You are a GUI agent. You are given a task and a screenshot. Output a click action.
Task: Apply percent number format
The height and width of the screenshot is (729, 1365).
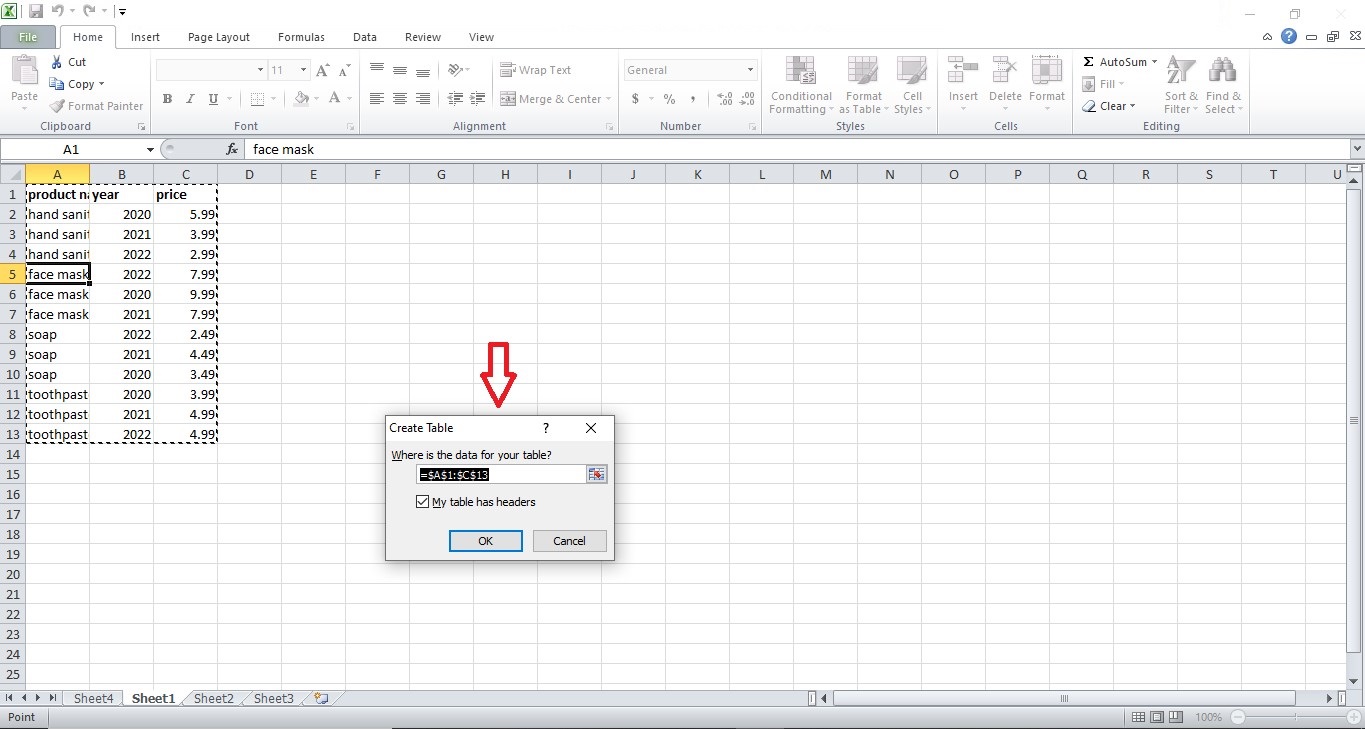[668, 99]
